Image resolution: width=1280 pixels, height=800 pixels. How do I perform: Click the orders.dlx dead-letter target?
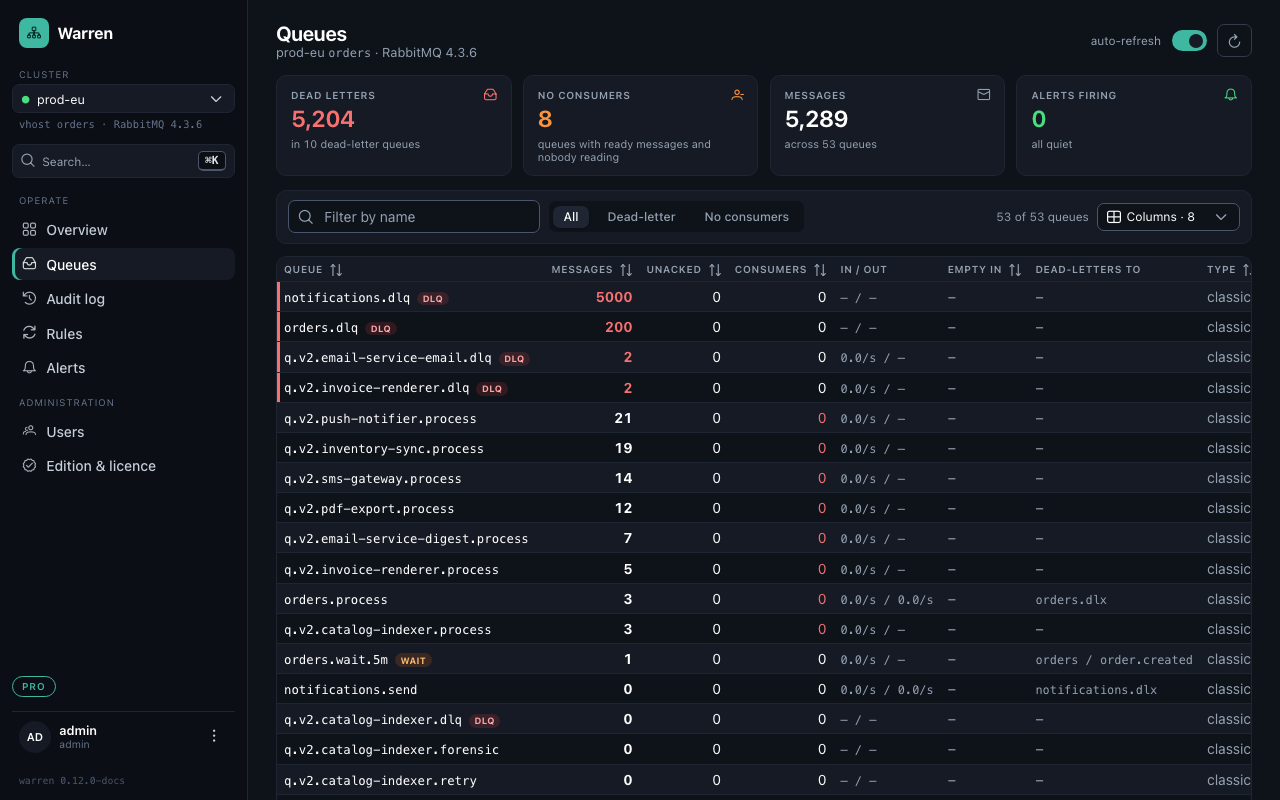[1071, 600]
